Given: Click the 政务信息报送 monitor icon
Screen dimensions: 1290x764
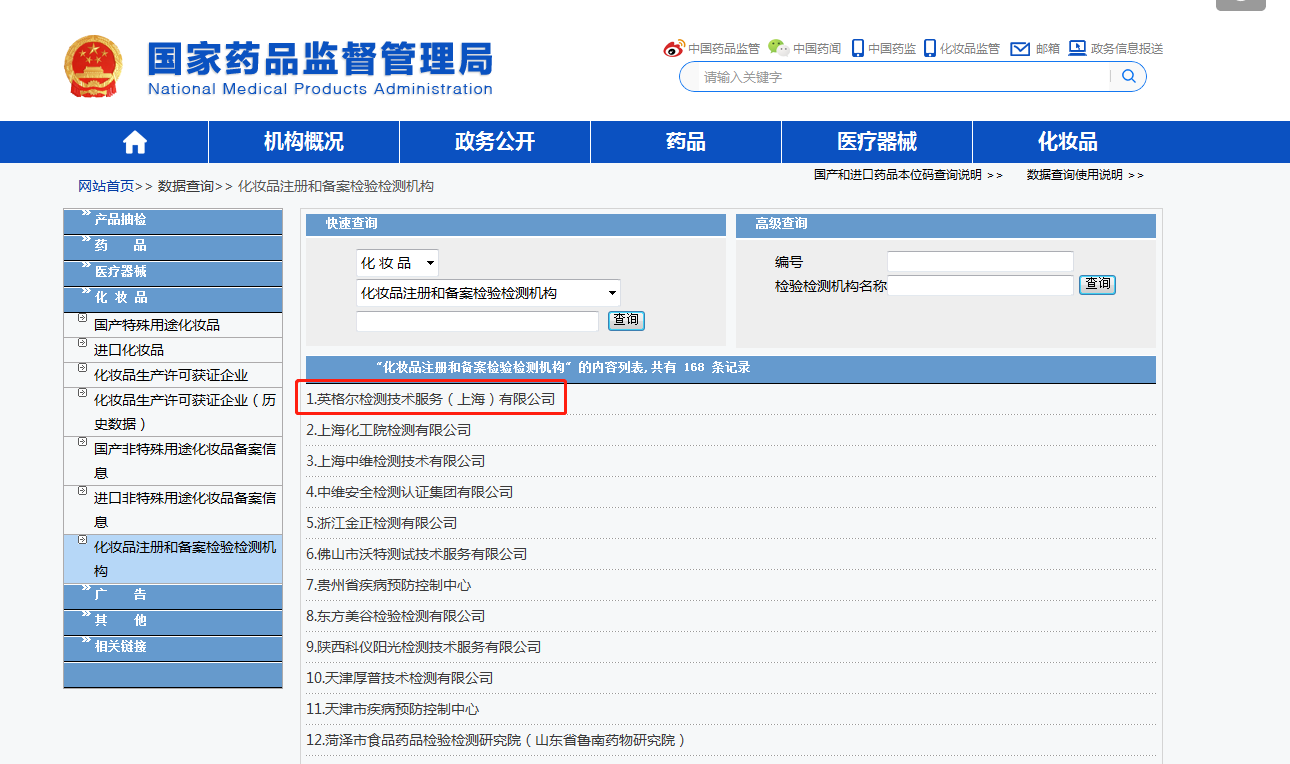Looking at the screenshot, I should [x=1078, y=47].
